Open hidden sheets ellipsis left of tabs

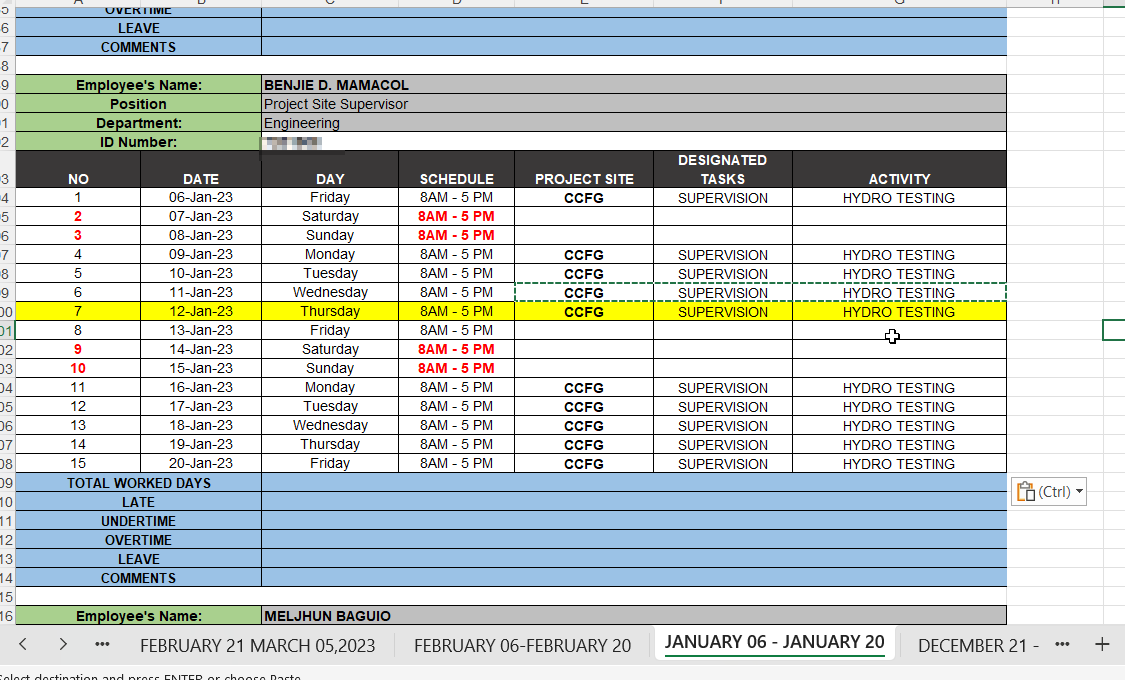point(103,644)
